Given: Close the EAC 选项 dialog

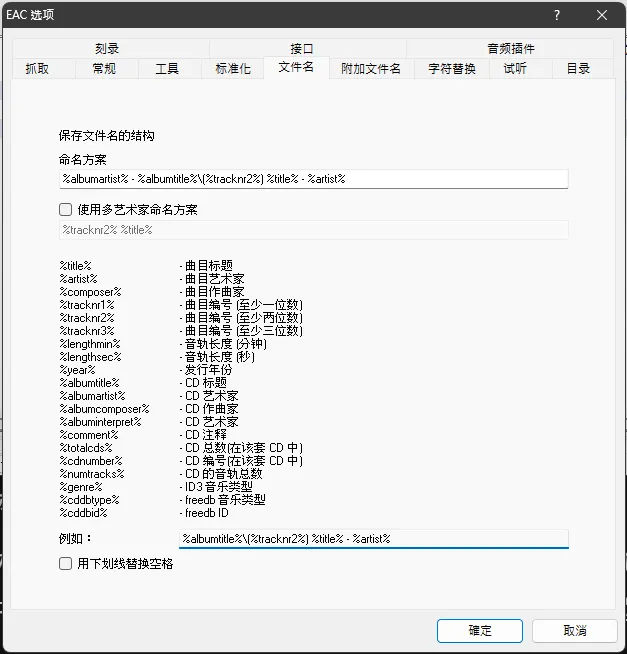Looking at the screenshot, I should pyautogui.click(x=602, y=15).
